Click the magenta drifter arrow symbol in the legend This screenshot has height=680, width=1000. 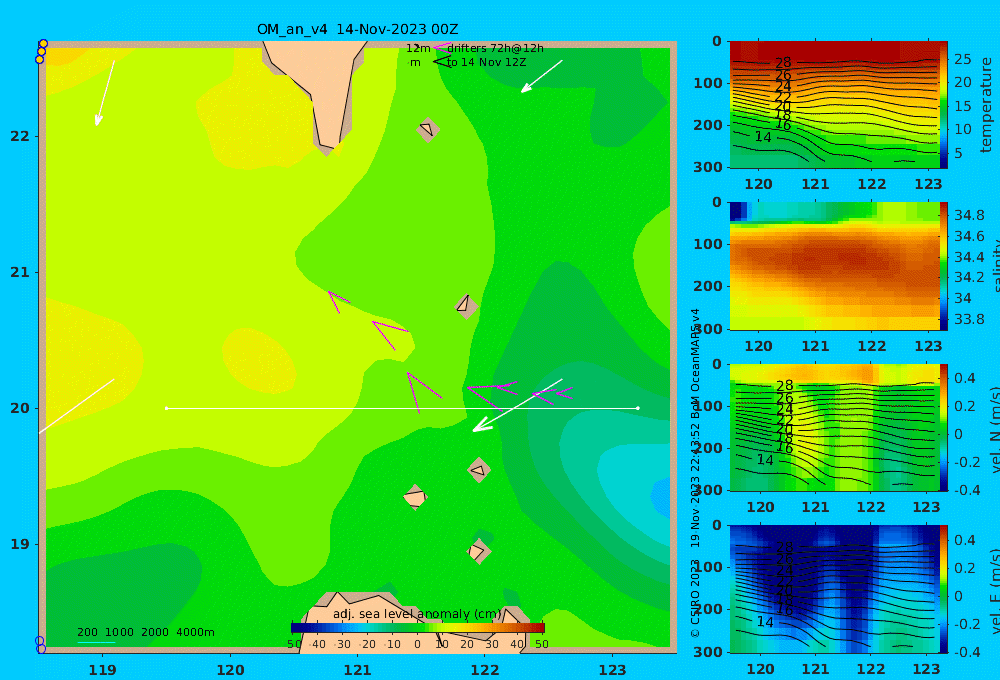point(442,48)
